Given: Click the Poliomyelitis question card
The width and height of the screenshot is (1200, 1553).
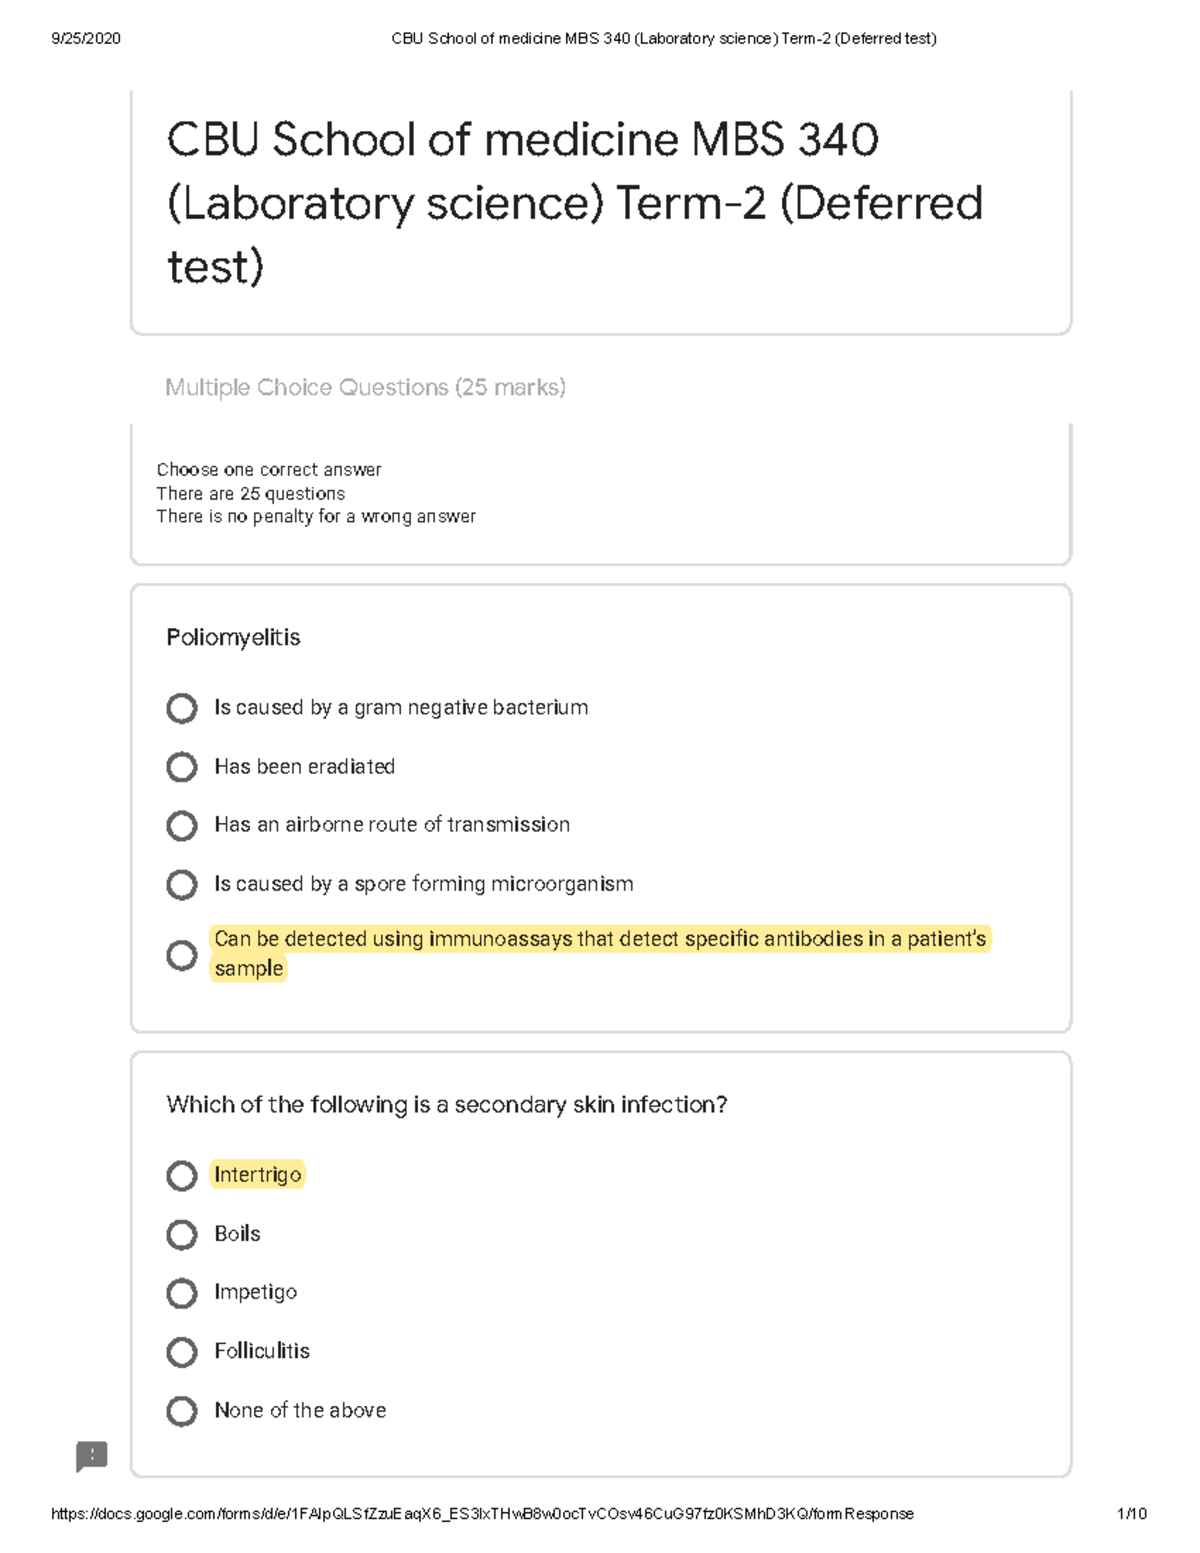Looking at the screenshot, I should coord(234,636).
